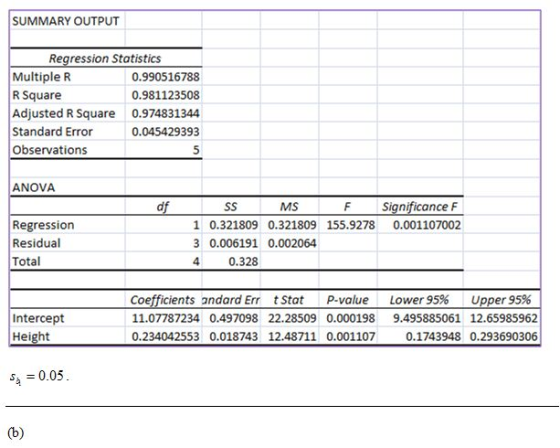Select Intercept Lower 95% value 9.495885061
The height and width of the screenshot is (448, 560).
click(427, 318)
